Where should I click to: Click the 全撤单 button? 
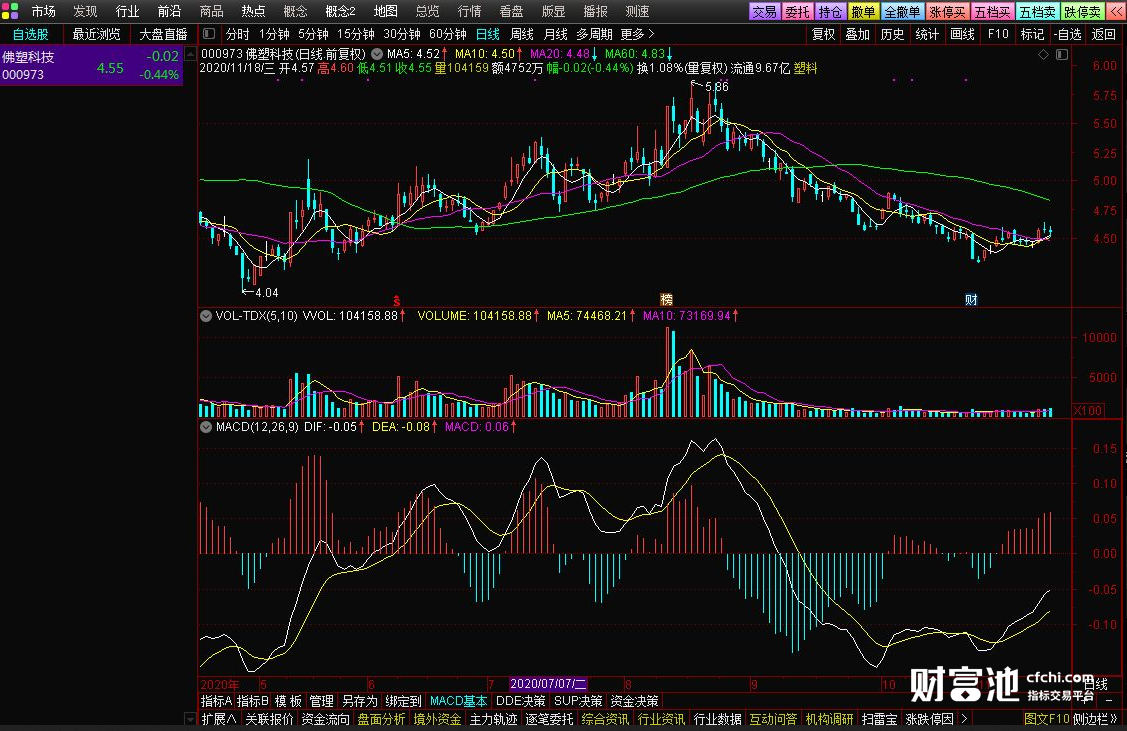901,12
